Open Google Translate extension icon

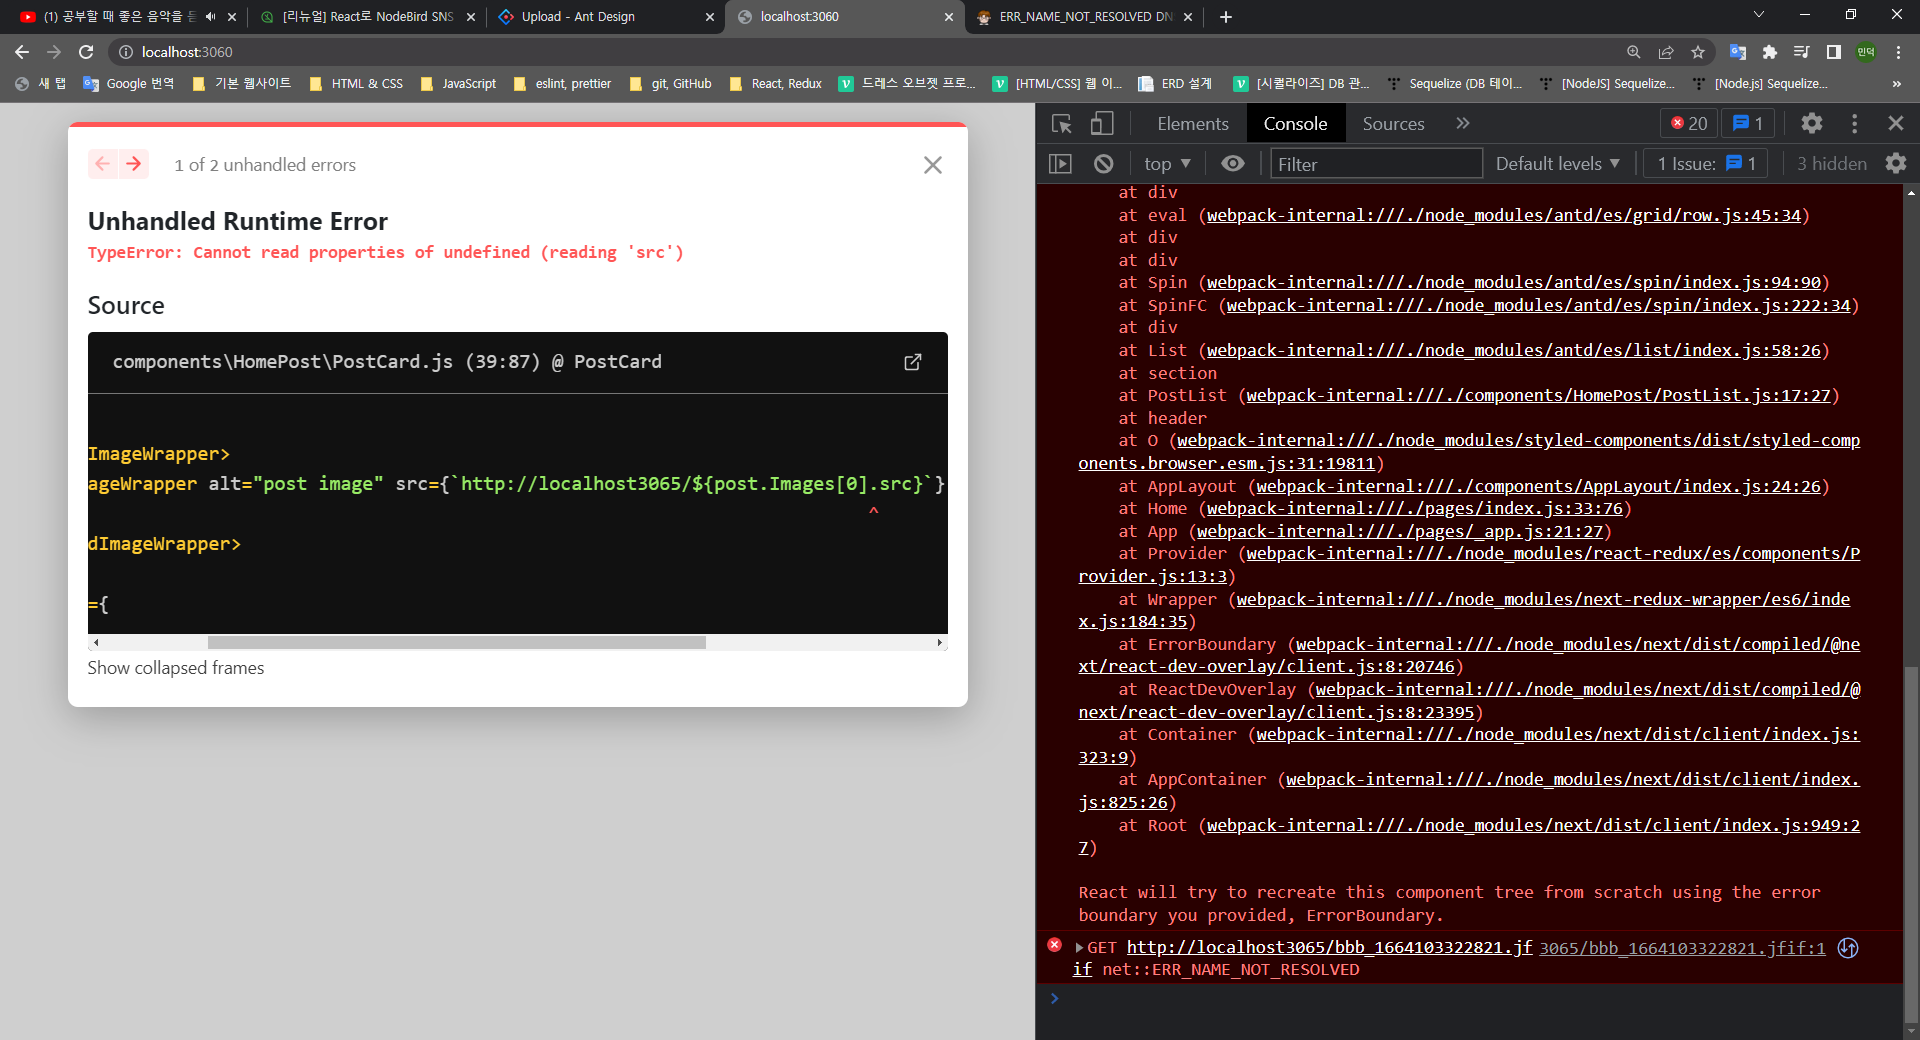pos(1737,52)
